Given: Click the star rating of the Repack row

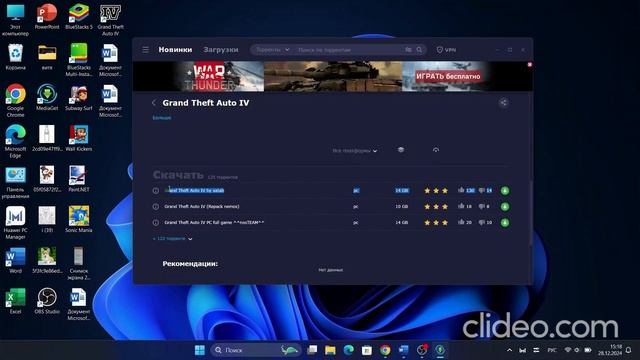Looking at the screenshot, I should [x=436, y=207].
